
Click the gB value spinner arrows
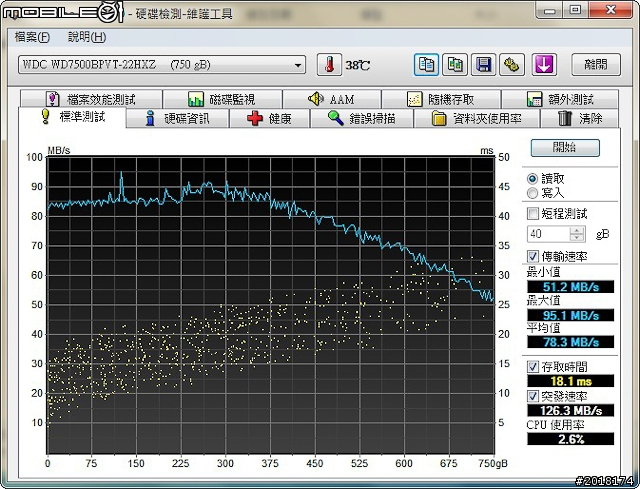(x=577, y=233)
